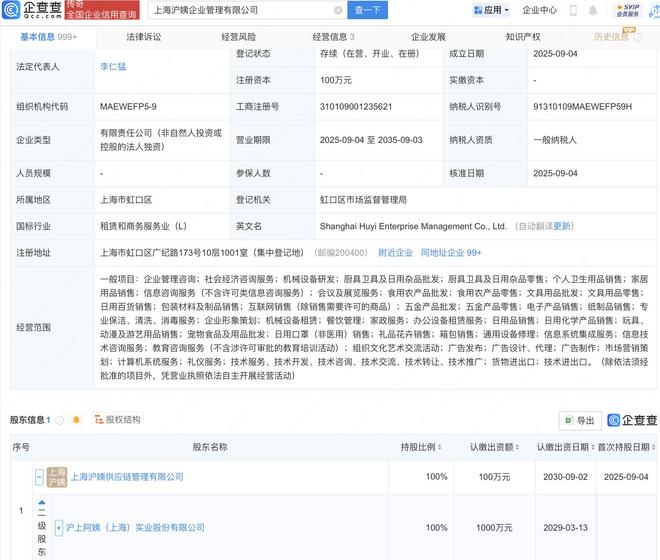Switch to the 知识产权 tab
Viewport: 660px width, 560px height.
click(524, 37)
